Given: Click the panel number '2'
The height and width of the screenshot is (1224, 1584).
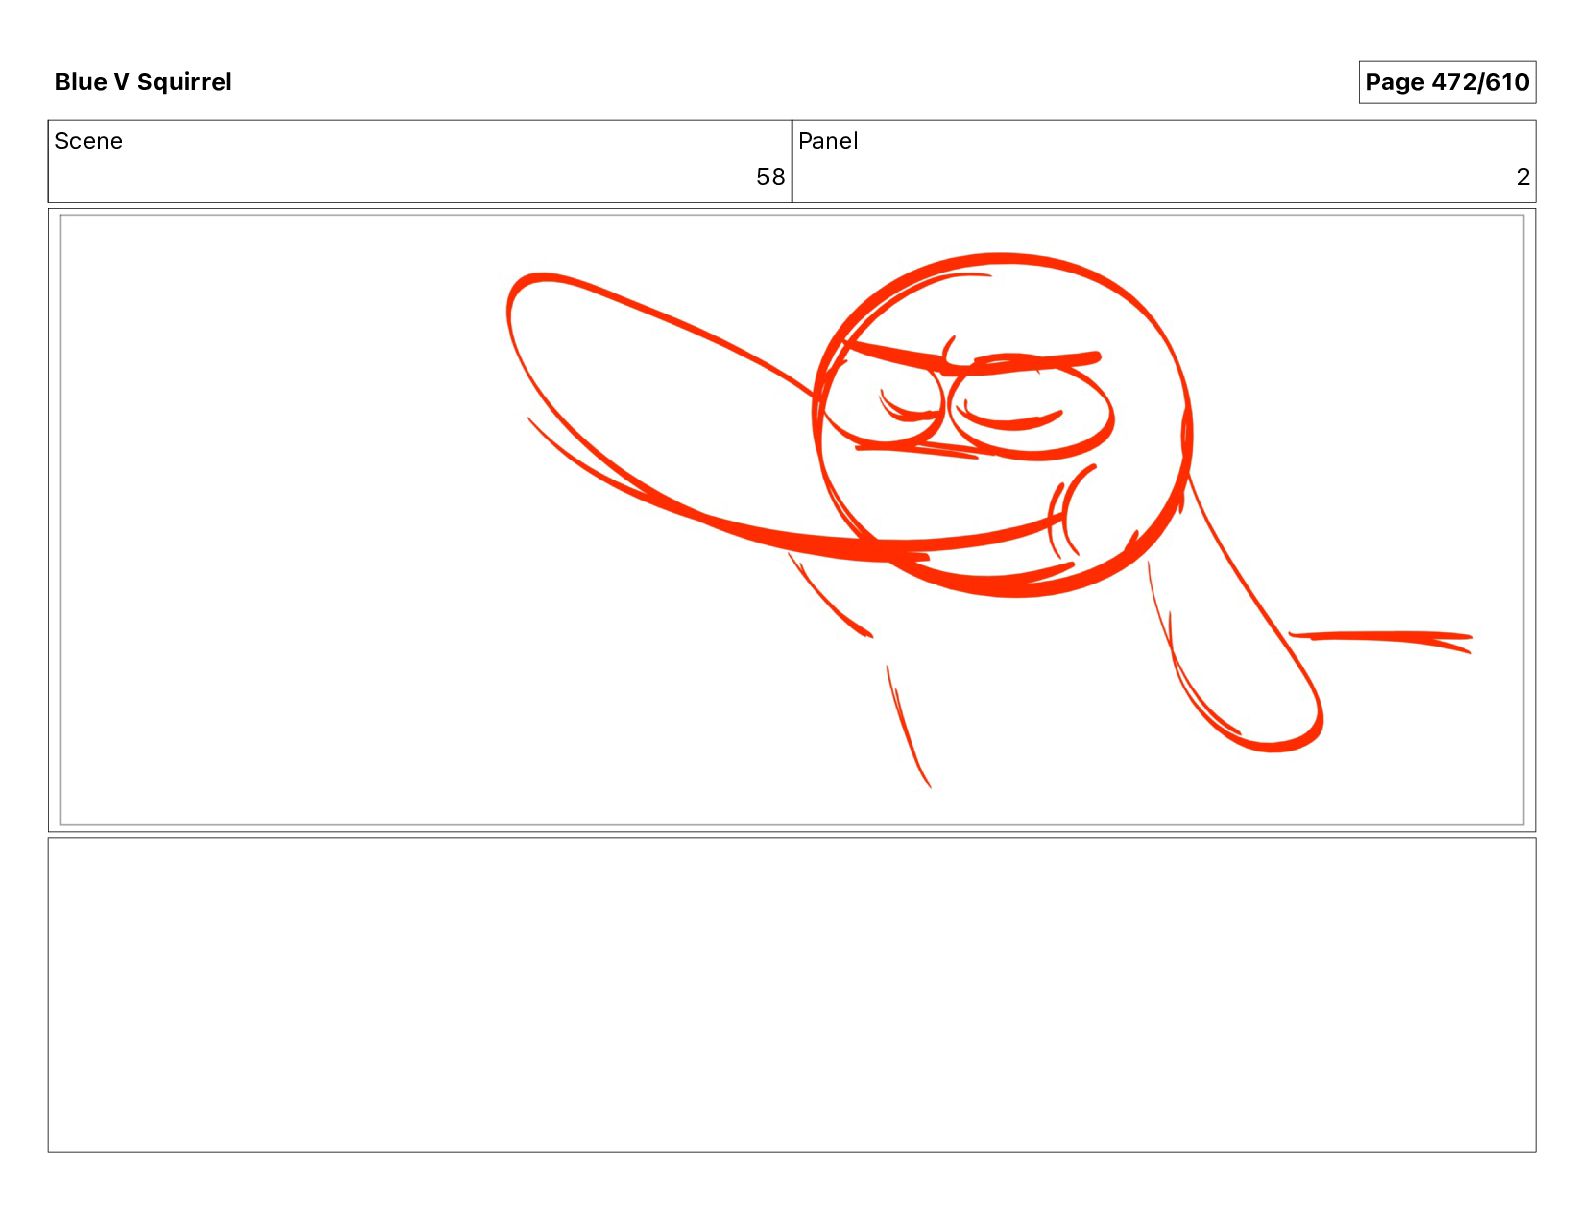Looking at the screenshot, I should pyautogui.click(x=1523, y=177).
